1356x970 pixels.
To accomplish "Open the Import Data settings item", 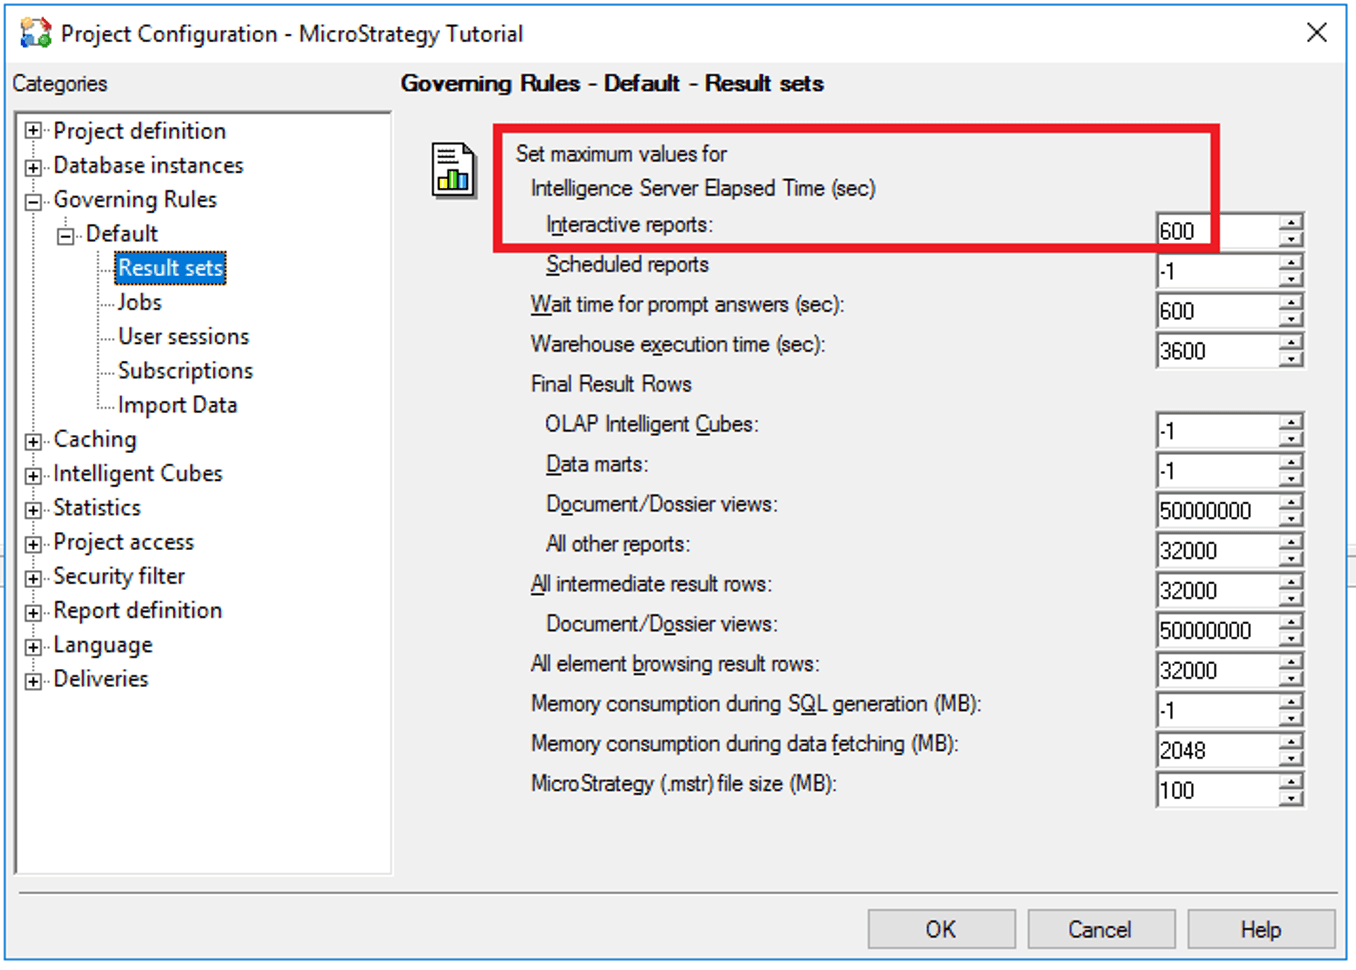I will tap(177, 405).
